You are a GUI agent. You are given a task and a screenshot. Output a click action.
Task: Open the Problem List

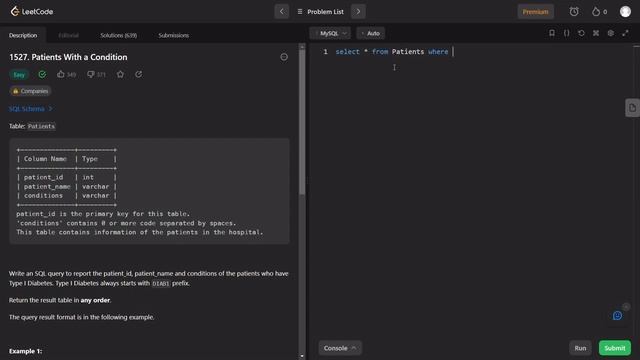click(x=321, y=12)
